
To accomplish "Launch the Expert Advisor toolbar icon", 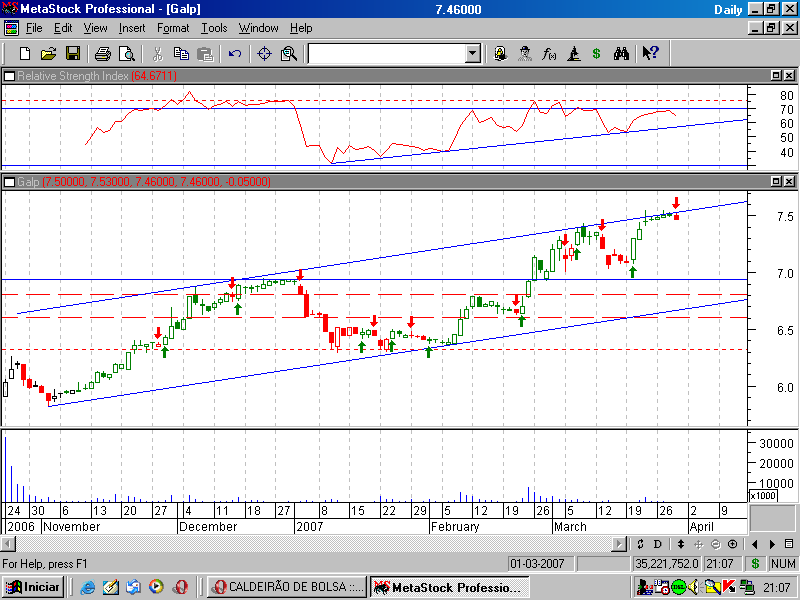I will 524,54.
